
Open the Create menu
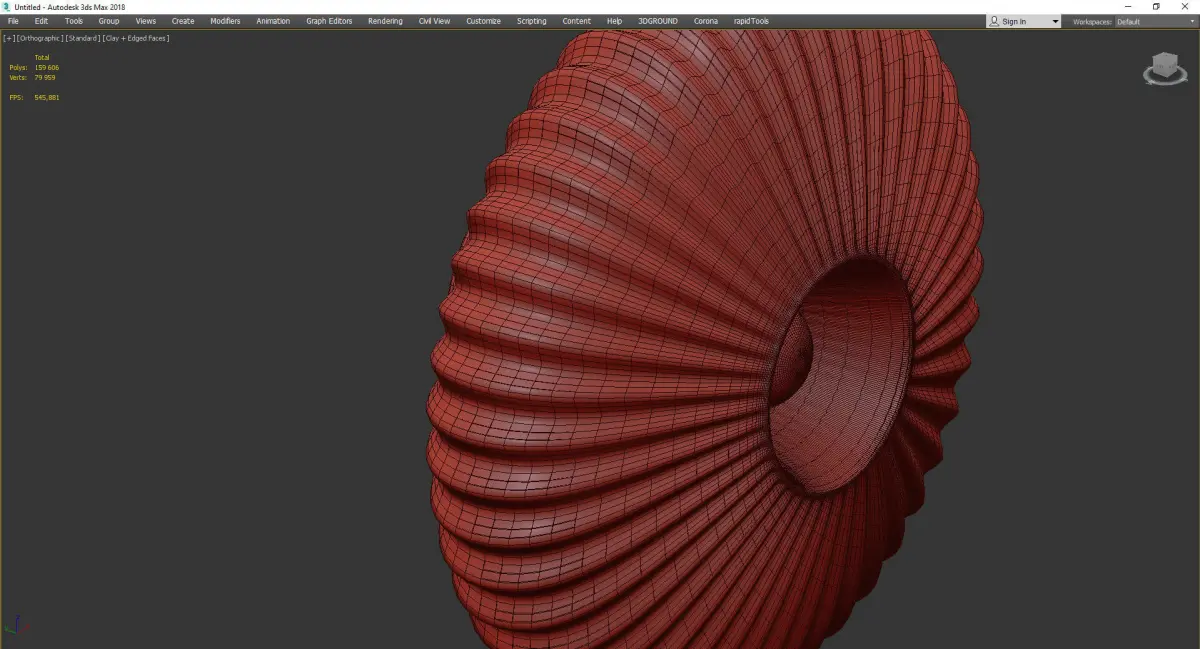click(183, 21)
